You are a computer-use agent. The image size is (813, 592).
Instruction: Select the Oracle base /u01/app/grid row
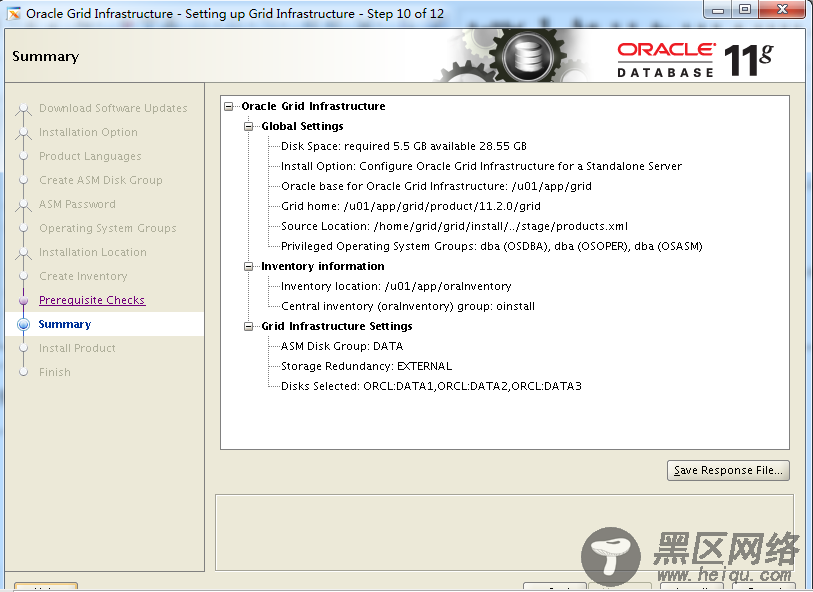[436, 187]
